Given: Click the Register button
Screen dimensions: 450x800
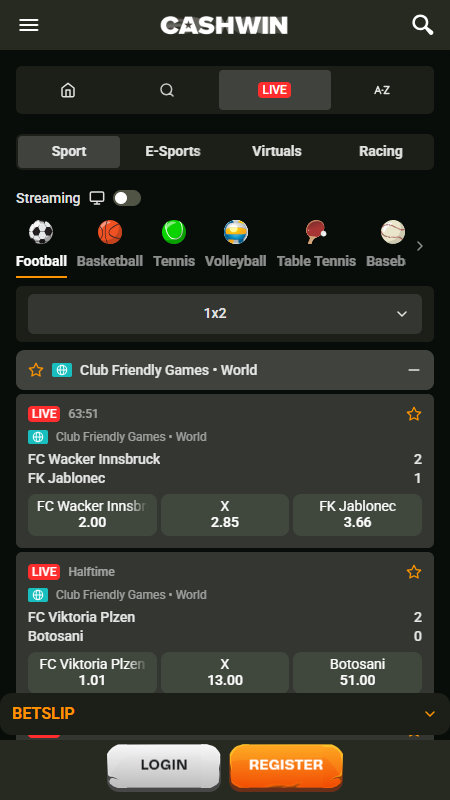Looking at the screenshot, I should coord(286,765).
